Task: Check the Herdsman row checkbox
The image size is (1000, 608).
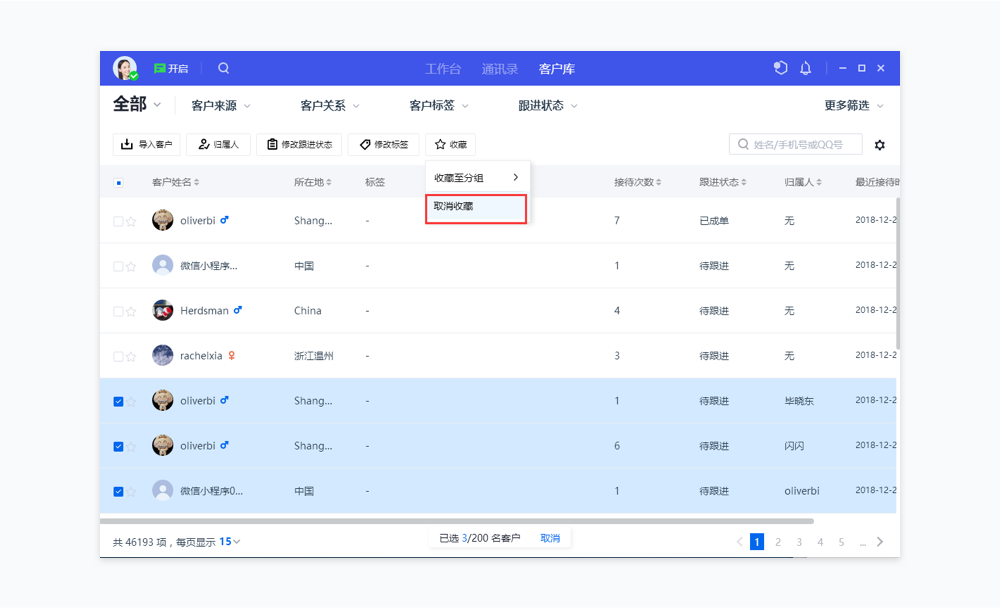Action: click(118, 311)
